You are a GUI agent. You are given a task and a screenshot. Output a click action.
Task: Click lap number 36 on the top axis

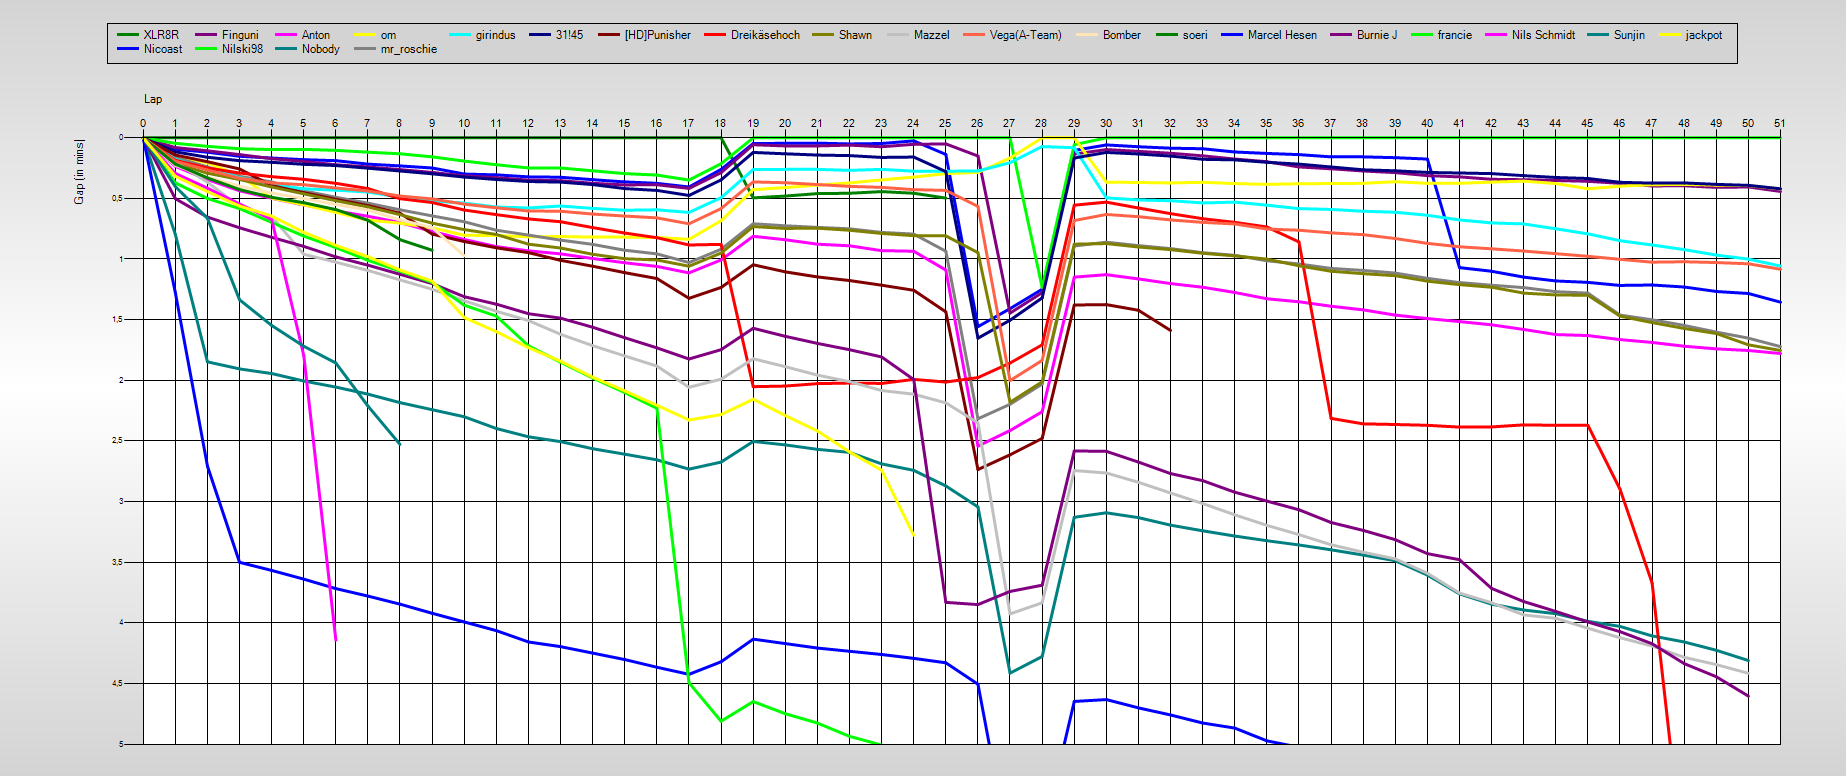pyautogui.click(x=1298, y=123)
